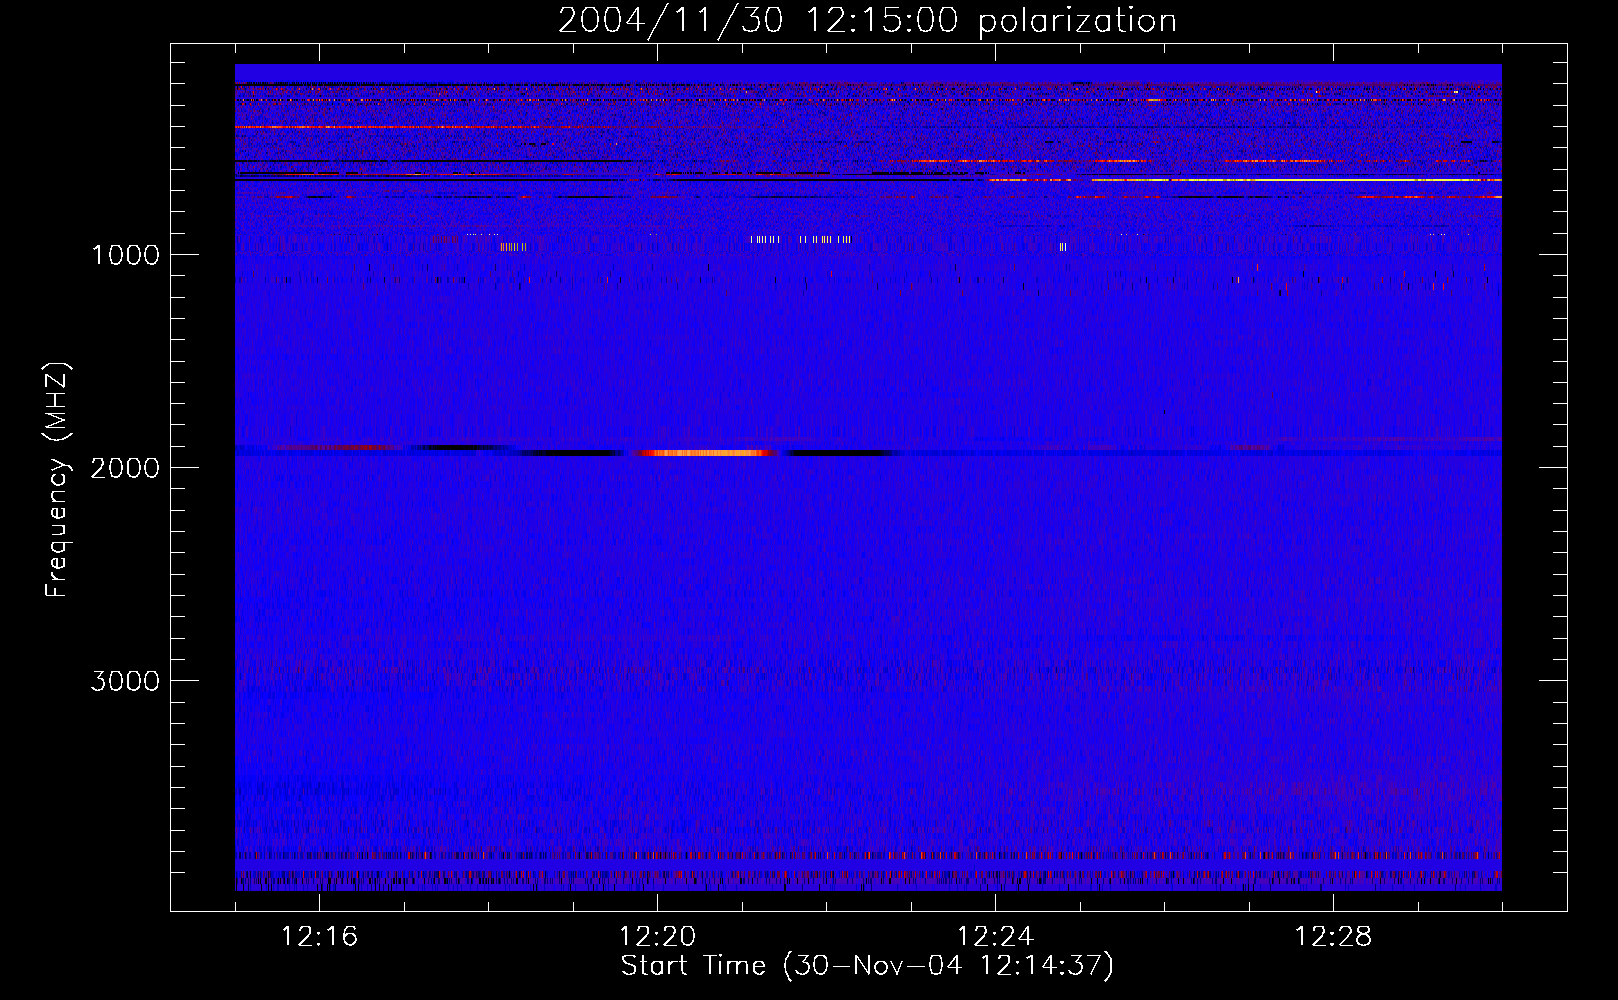Select the "Frequency (MHZ)" y-axis label
The height and width of the screenshot is (1000, 1618).
[x=57, y=479]
